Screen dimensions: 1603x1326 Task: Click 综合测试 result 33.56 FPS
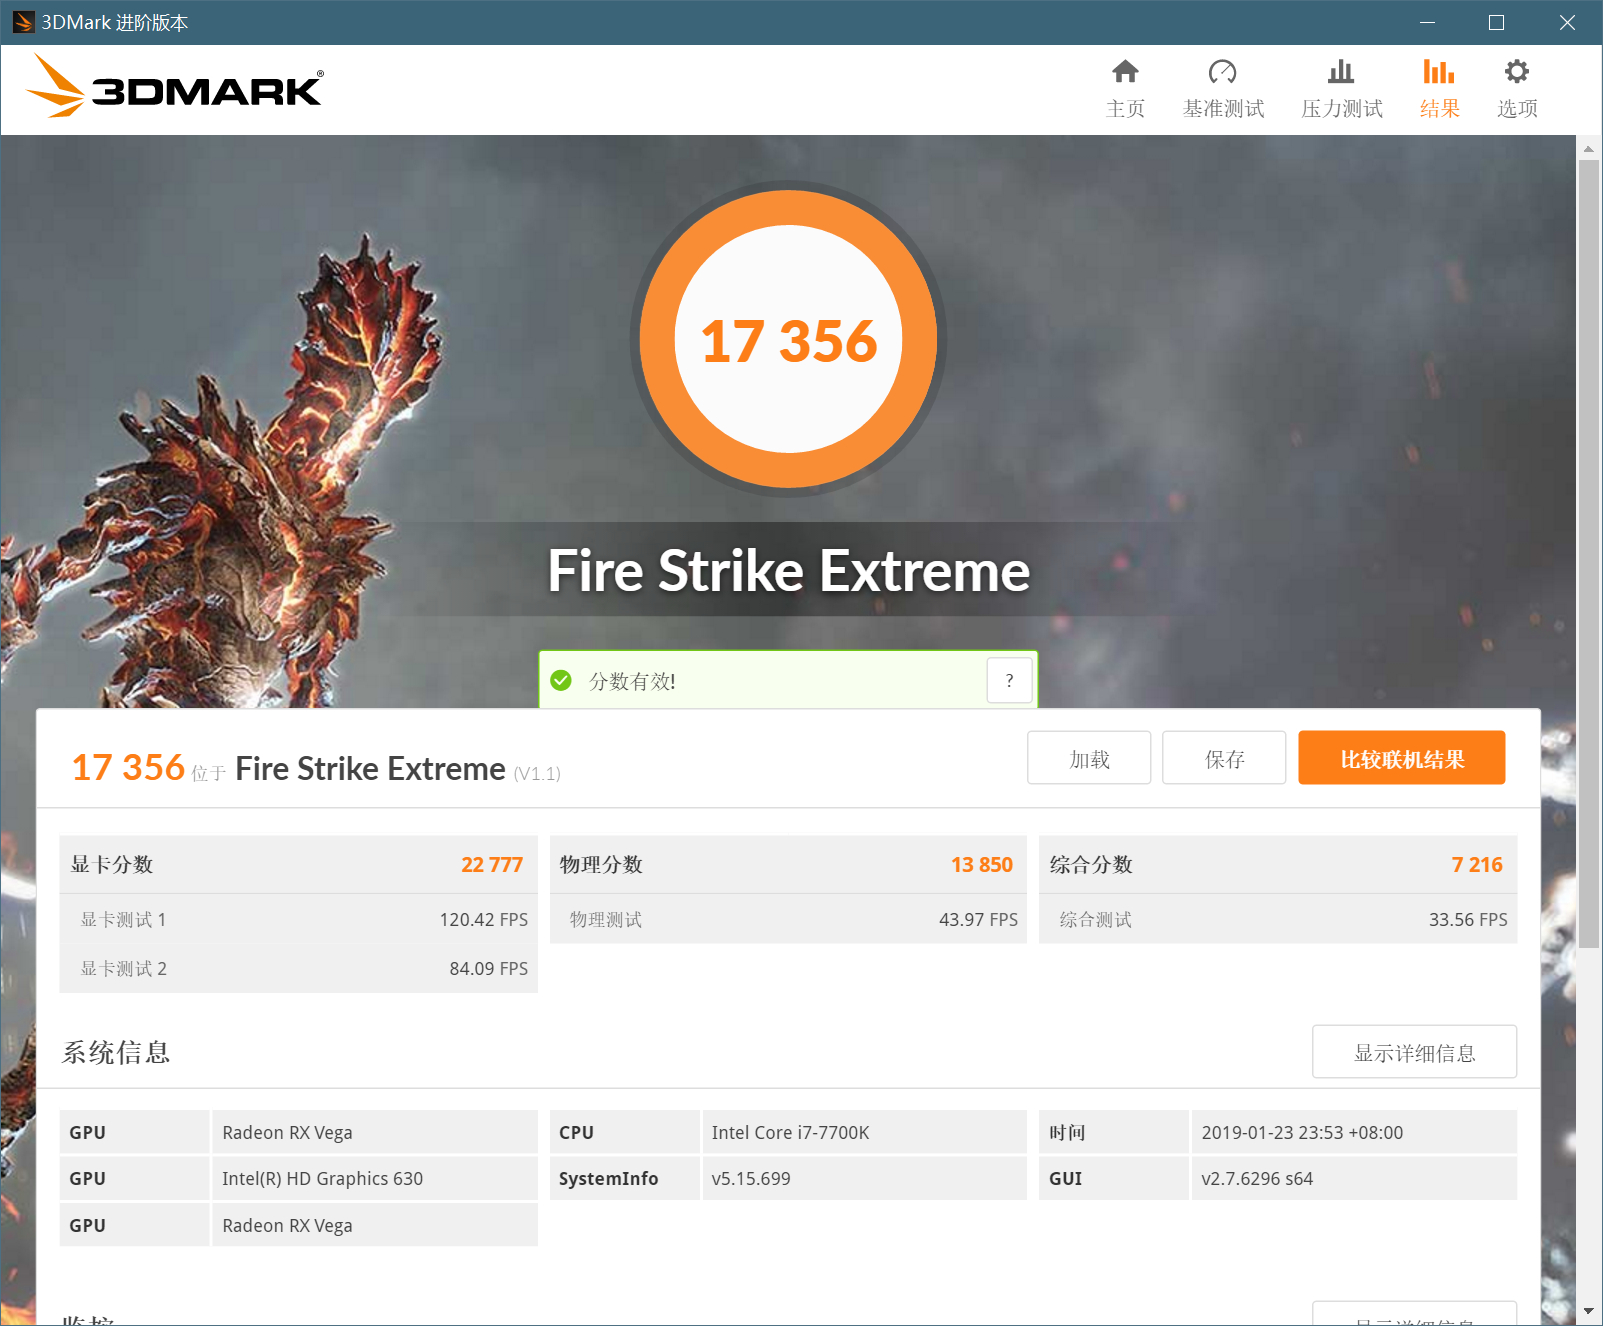coord(1468,920)
